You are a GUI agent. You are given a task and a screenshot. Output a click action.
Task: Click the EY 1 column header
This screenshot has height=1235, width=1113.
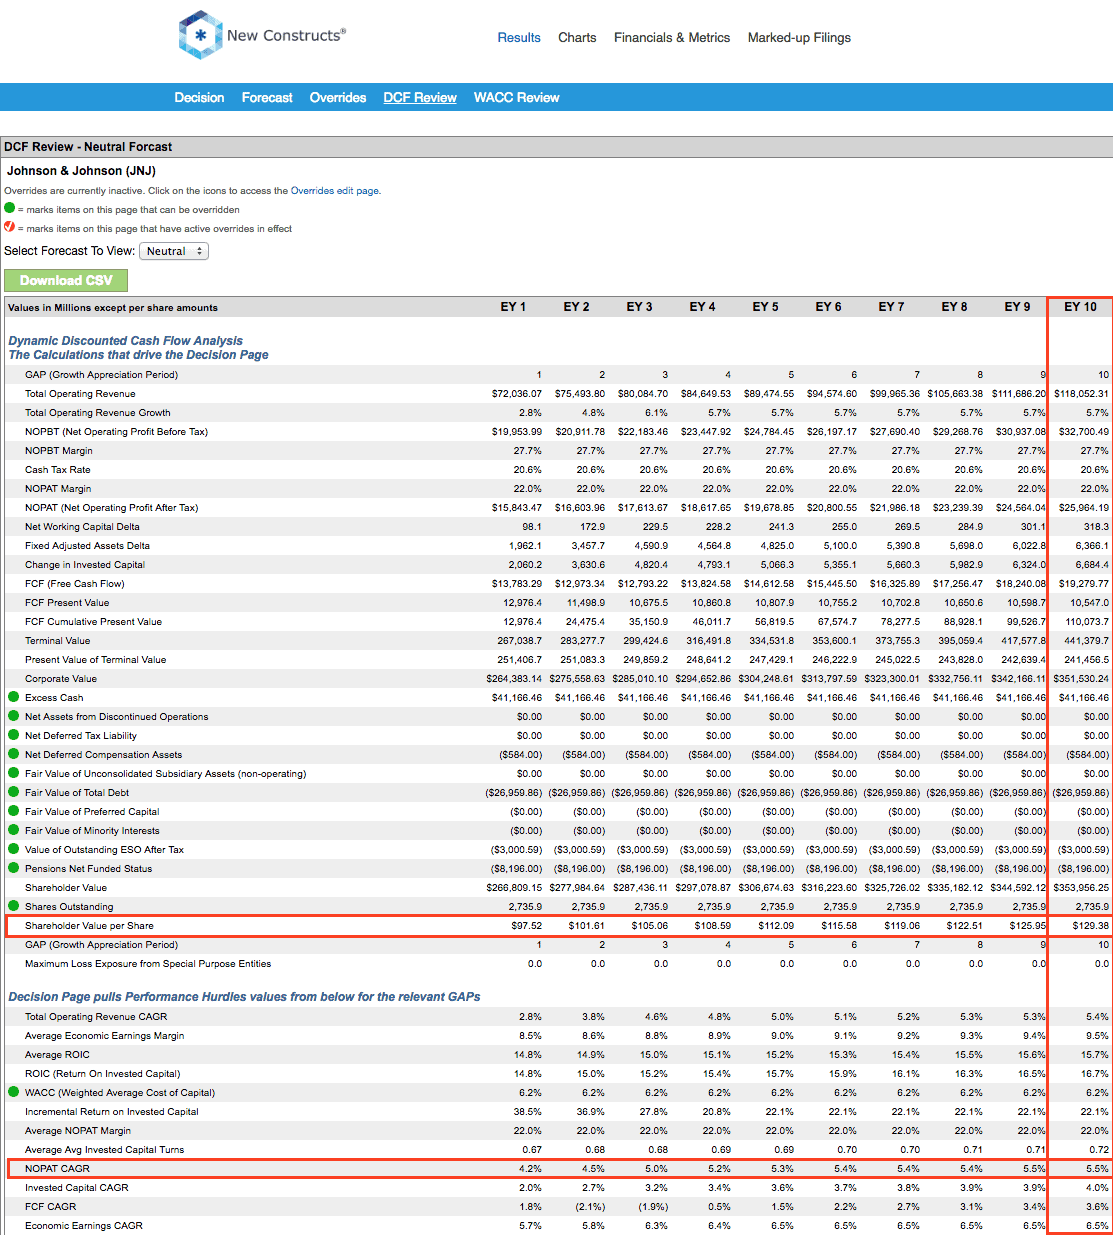coord(513,307)
